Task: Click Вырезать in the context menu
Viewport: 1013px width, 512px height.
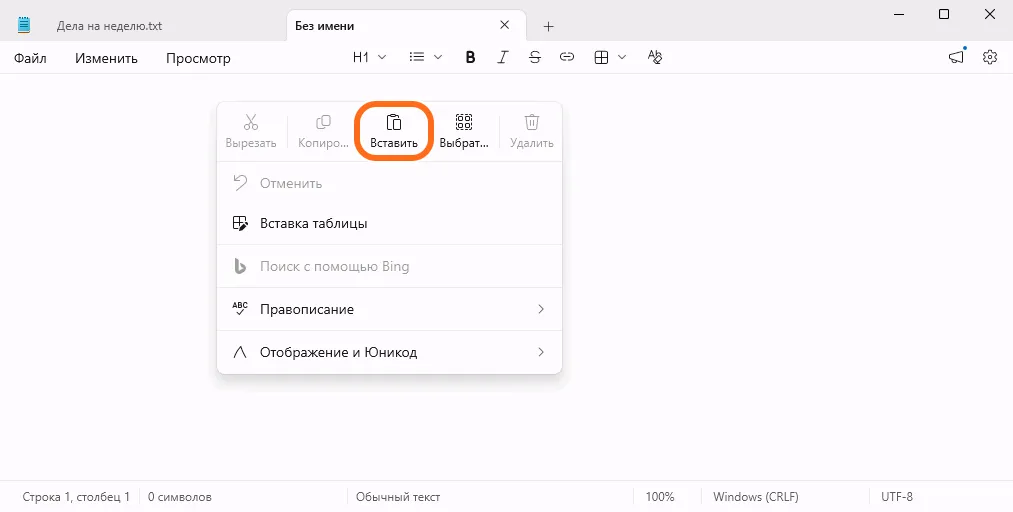Action: tap(251, 131)
